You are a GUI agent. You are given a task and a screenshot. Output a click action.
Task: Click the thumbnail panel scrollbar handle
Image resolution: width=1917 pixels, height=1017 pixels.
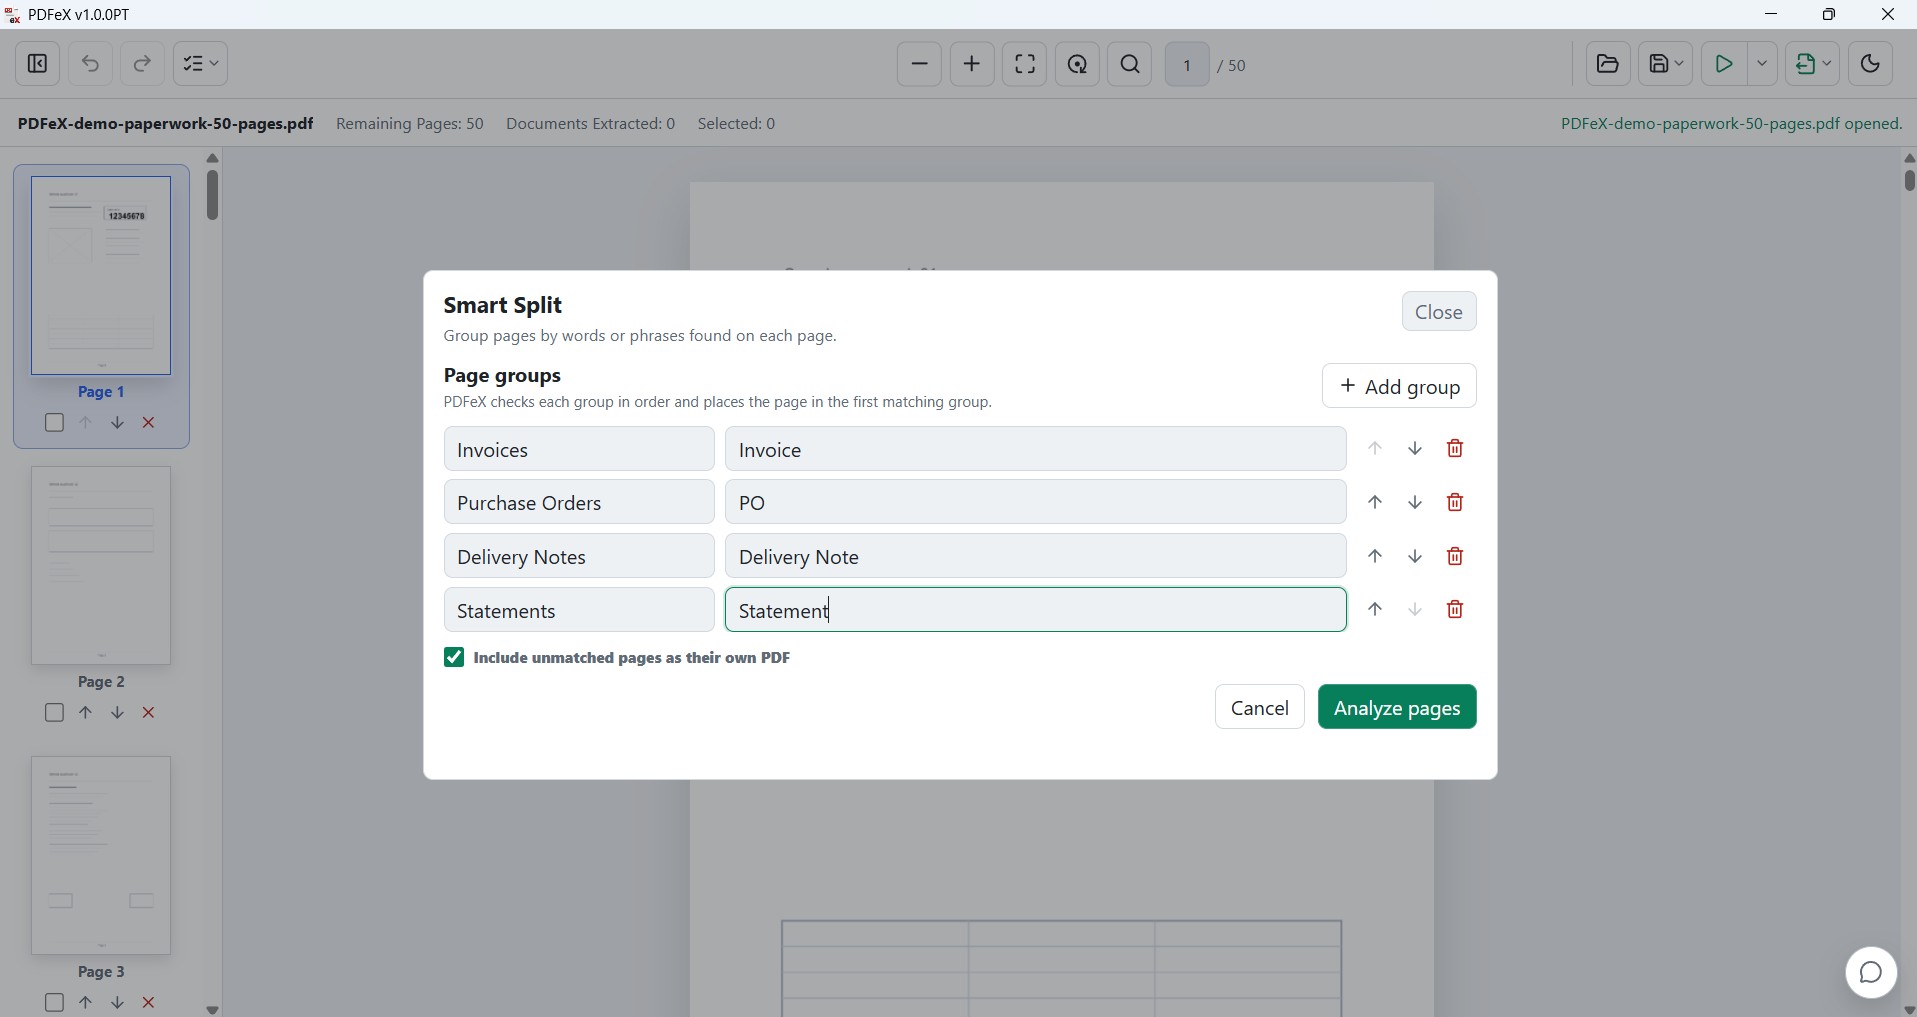tap(212, 195)
